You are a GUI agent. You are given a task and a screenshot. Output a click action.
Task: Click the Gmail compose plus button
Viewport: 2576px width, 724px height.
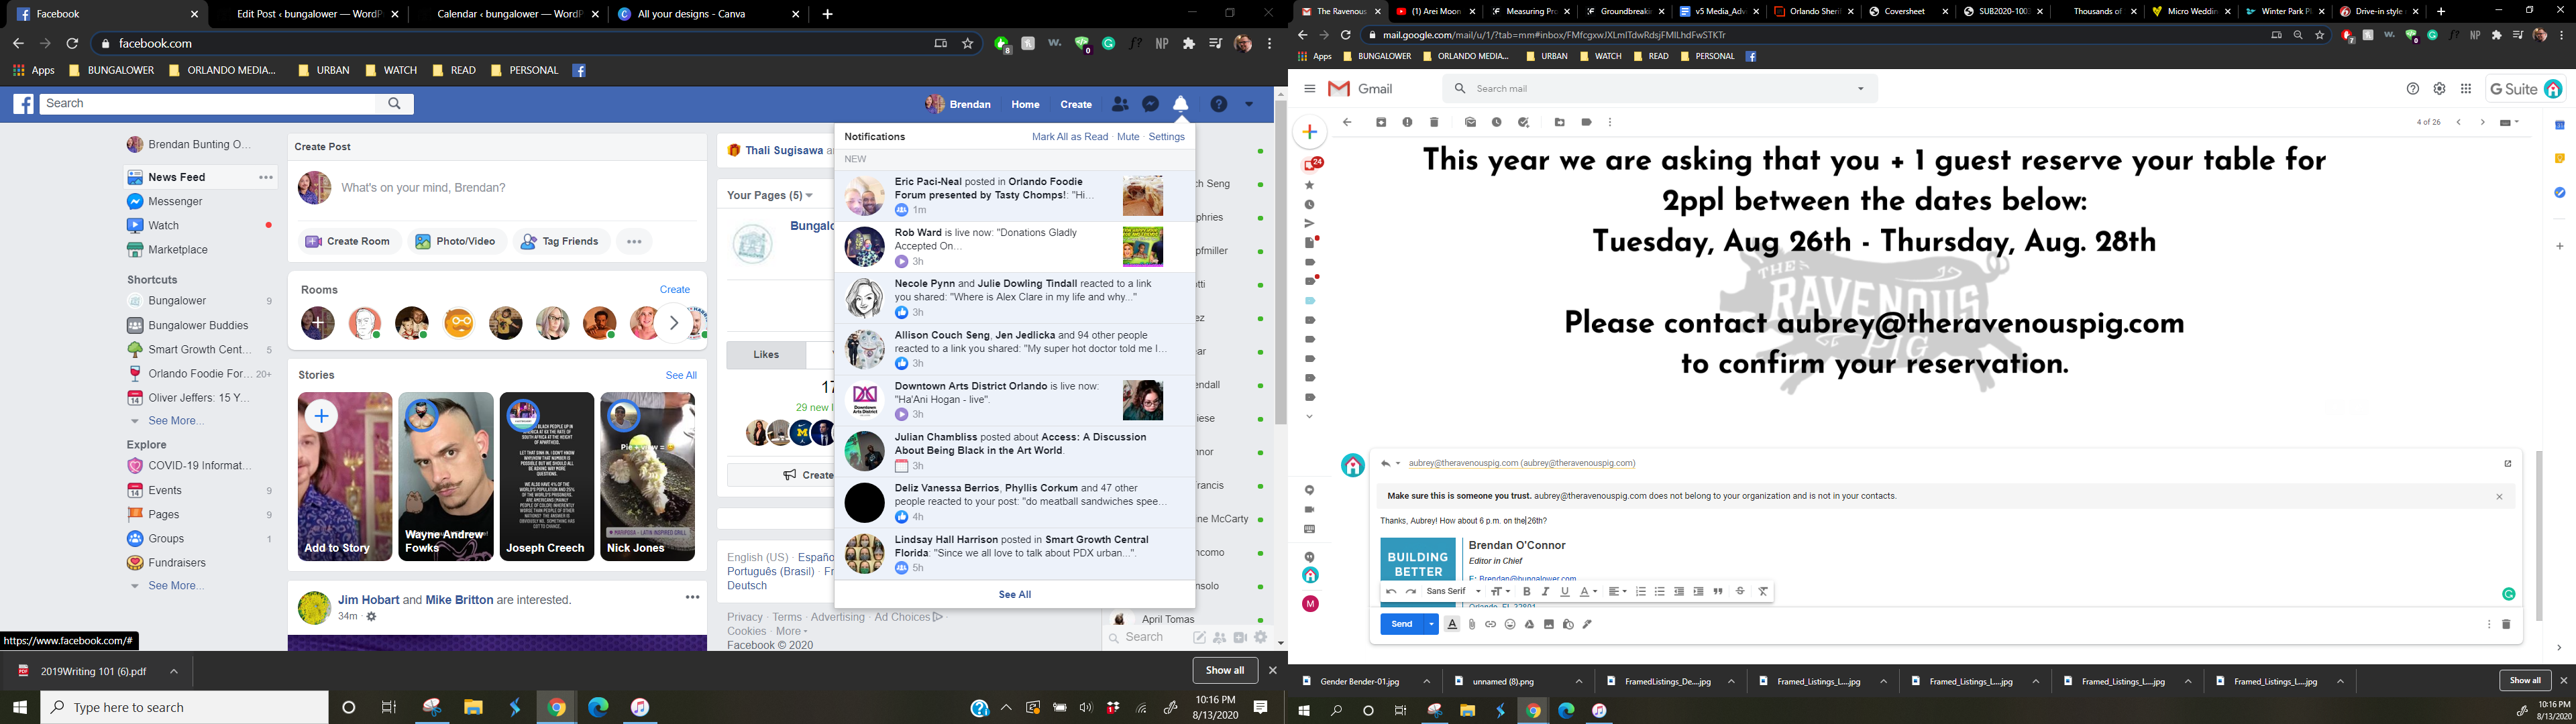click(x=1310, y=132)
